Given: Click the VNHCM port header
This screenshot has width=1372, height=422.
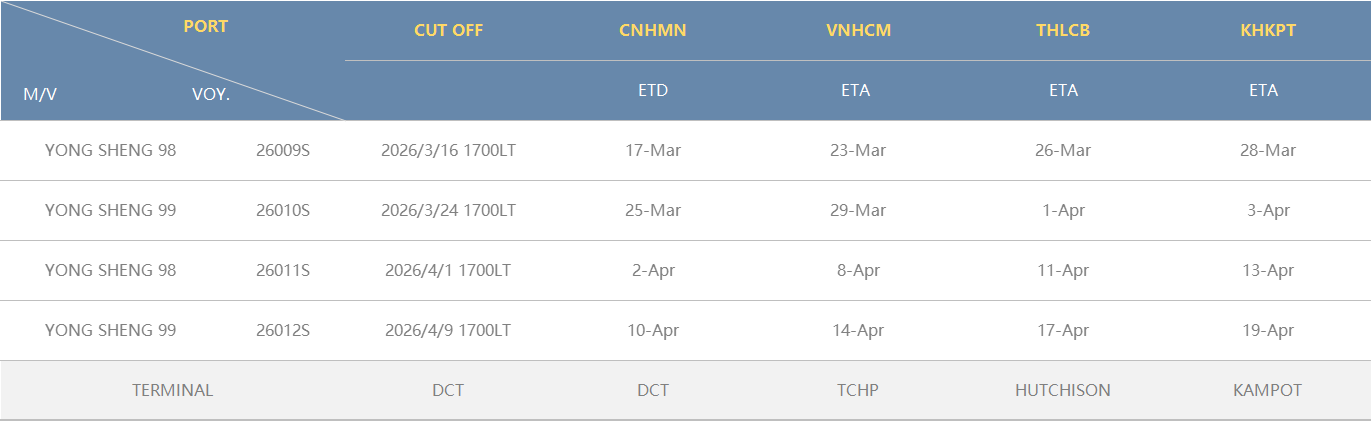Looking at the screenshot, I should [x=858, y=30].
